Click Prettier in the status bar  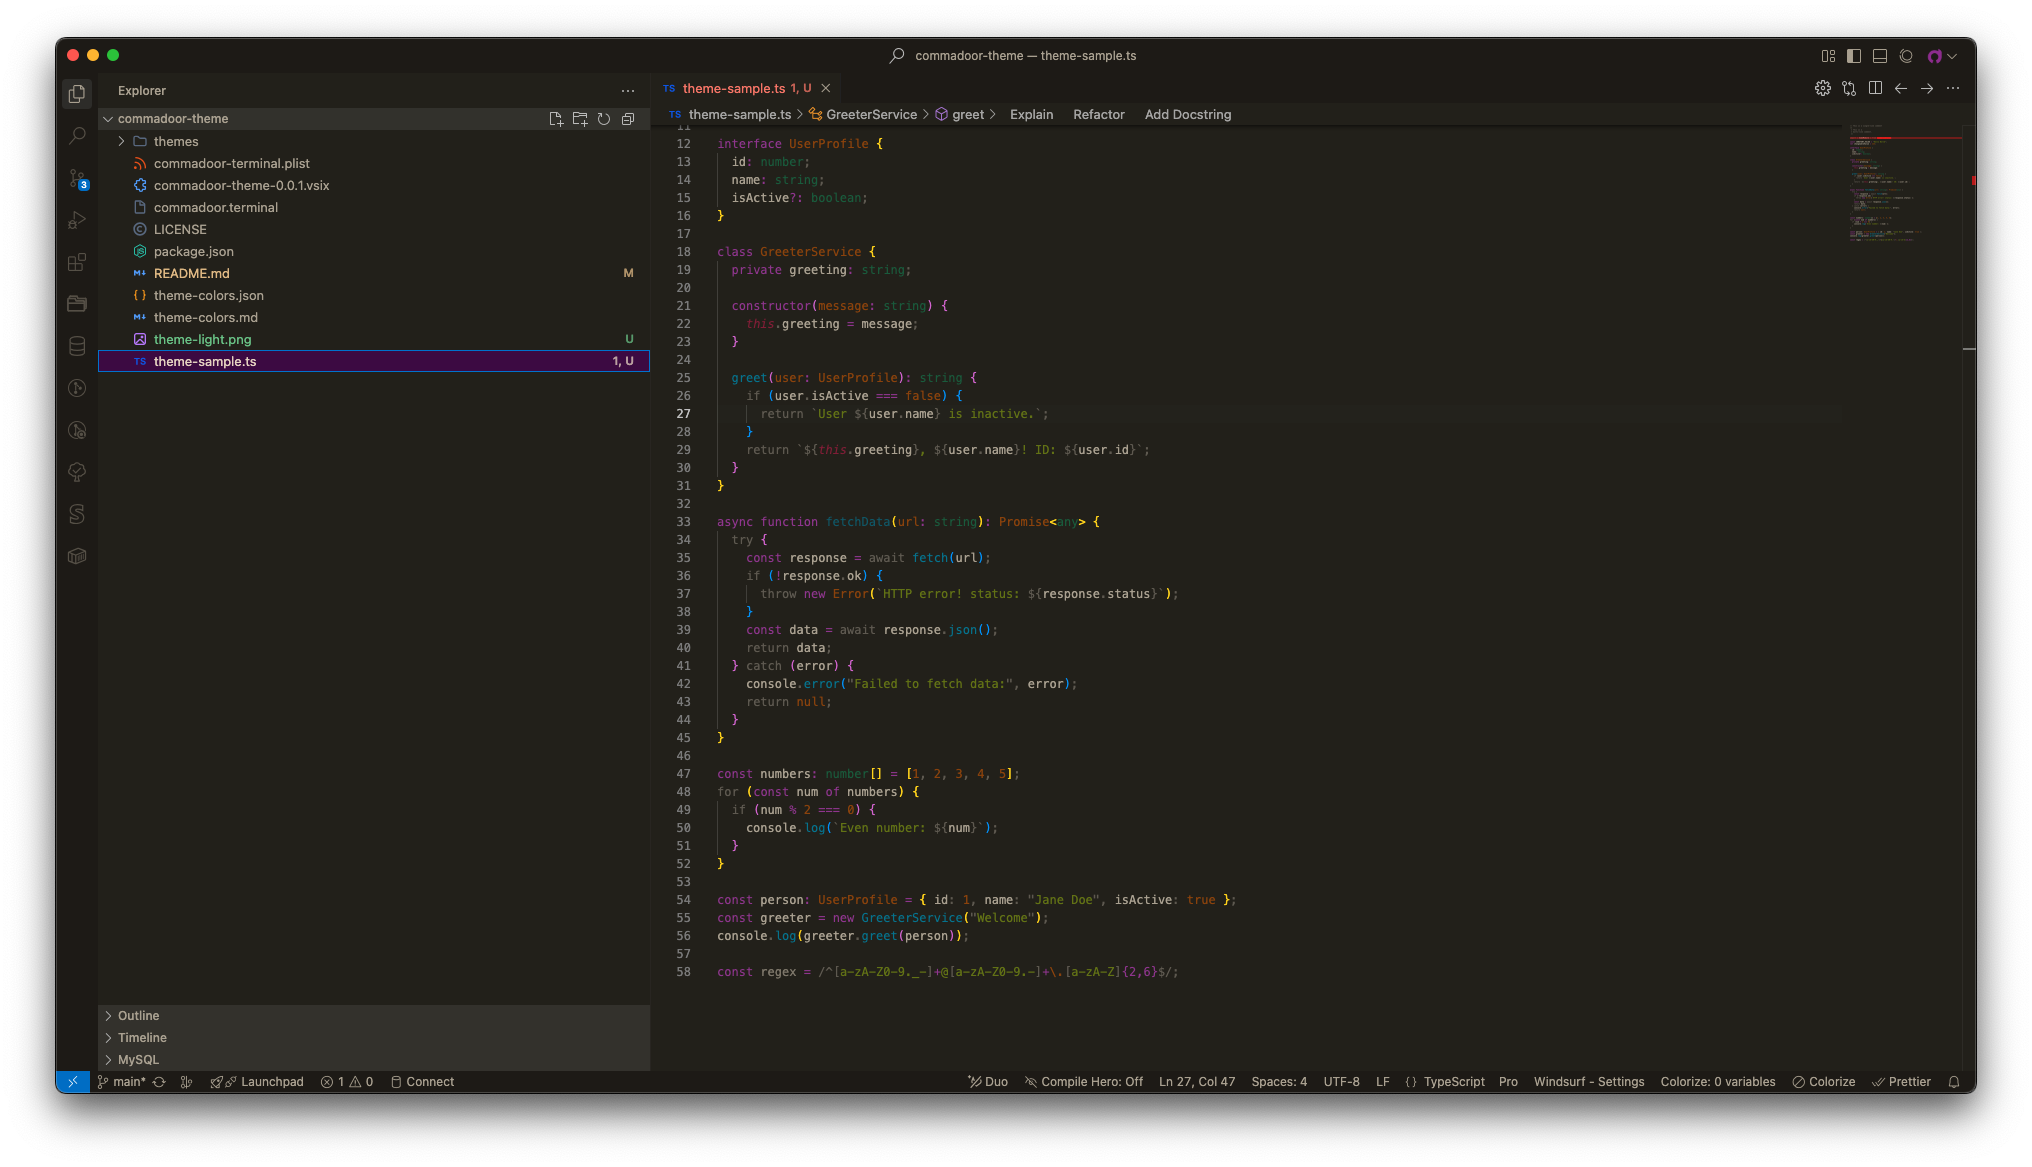(1901, 1082)
